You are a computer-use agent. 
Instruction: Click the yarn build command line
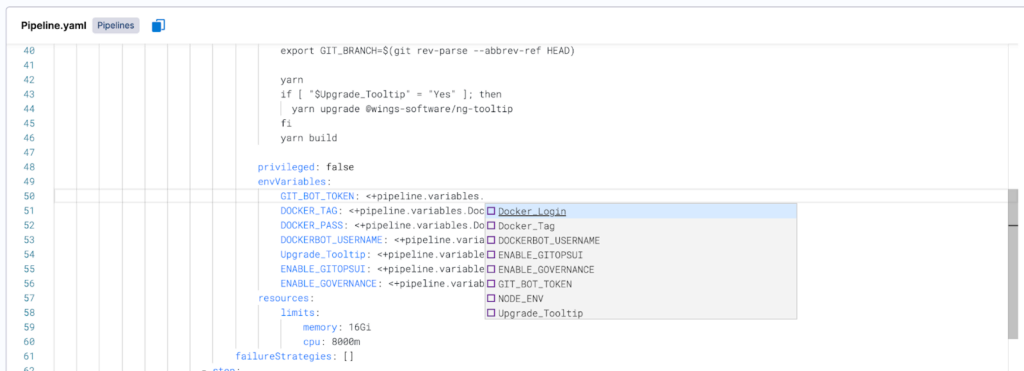[308, 138]
